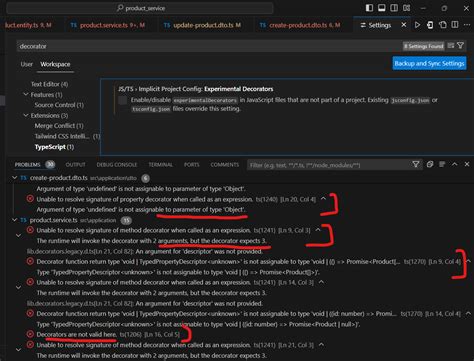Close the Settings editor tab
The image size is (474, 361).
pos(404,25)
